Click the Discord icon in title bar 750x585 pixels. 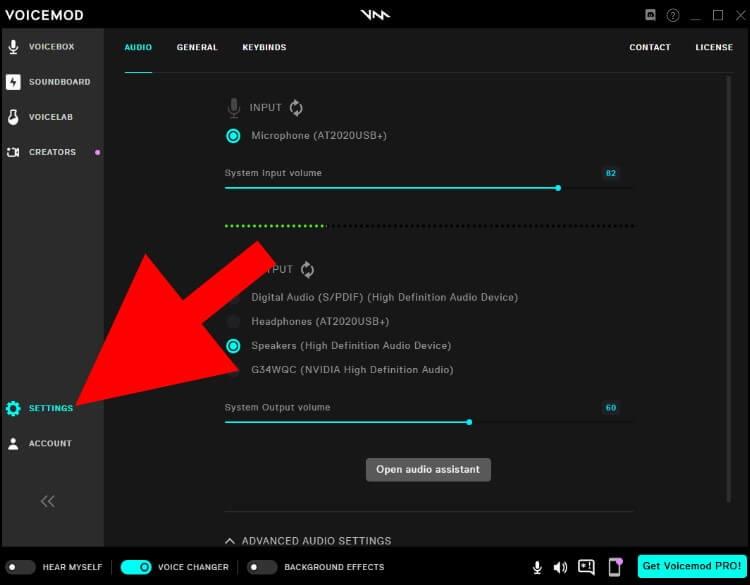pos(651,15)
